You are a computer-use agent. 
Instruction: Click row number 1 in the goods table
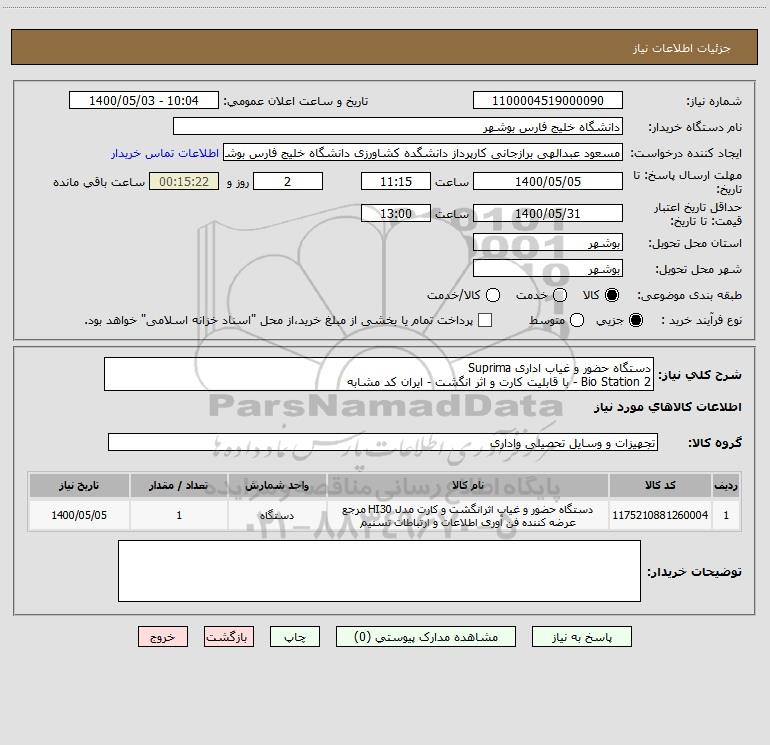click(x=726, y=515)
